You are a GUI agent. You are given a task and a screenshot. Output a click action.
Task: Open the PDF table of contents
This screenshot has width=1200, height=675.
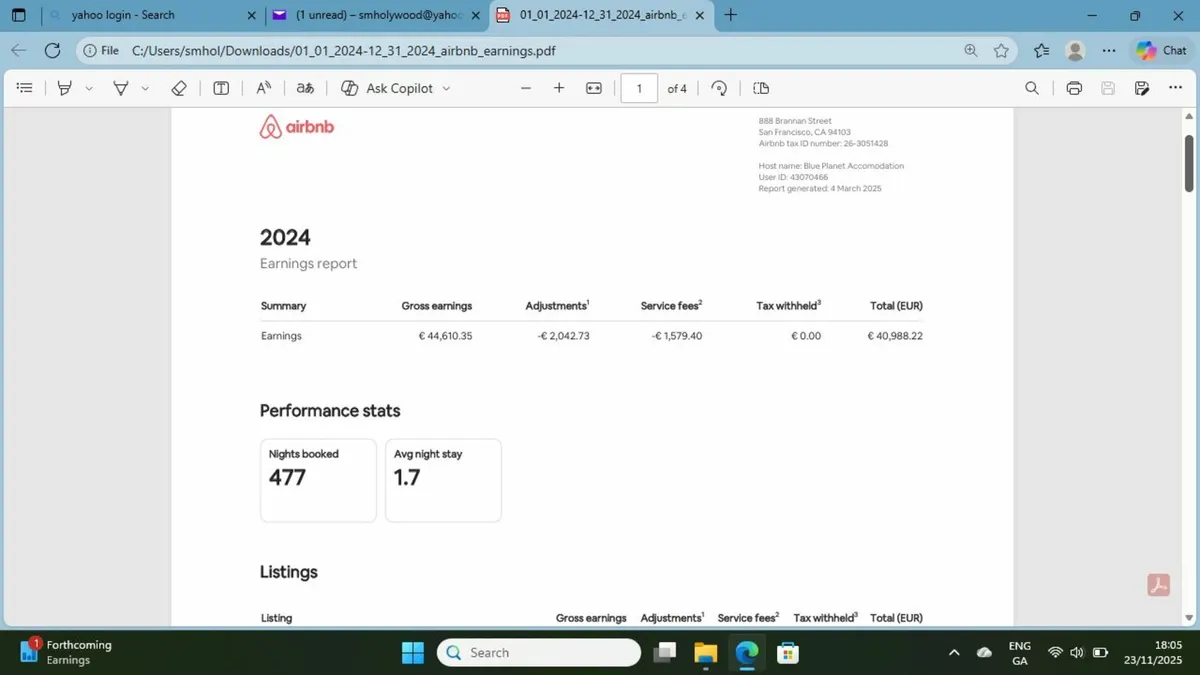[x=25, y=88]
